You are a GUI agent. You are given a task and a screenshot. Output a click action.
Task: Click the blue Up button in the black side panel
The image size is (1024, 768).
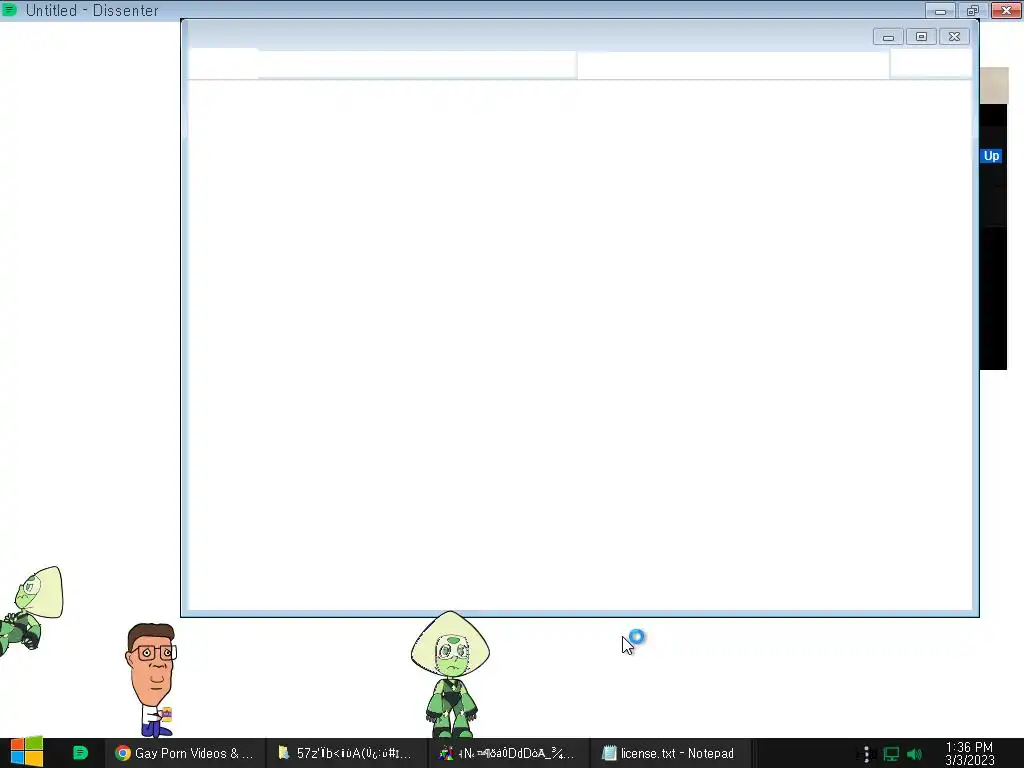[991, 155]
